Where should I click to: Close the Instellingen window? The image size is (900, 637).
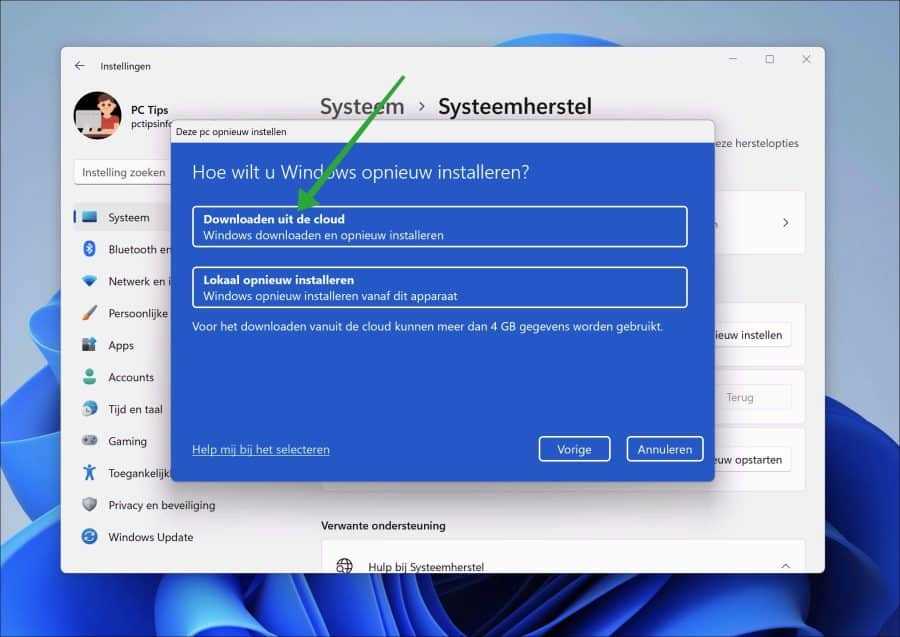pos(806,59)
